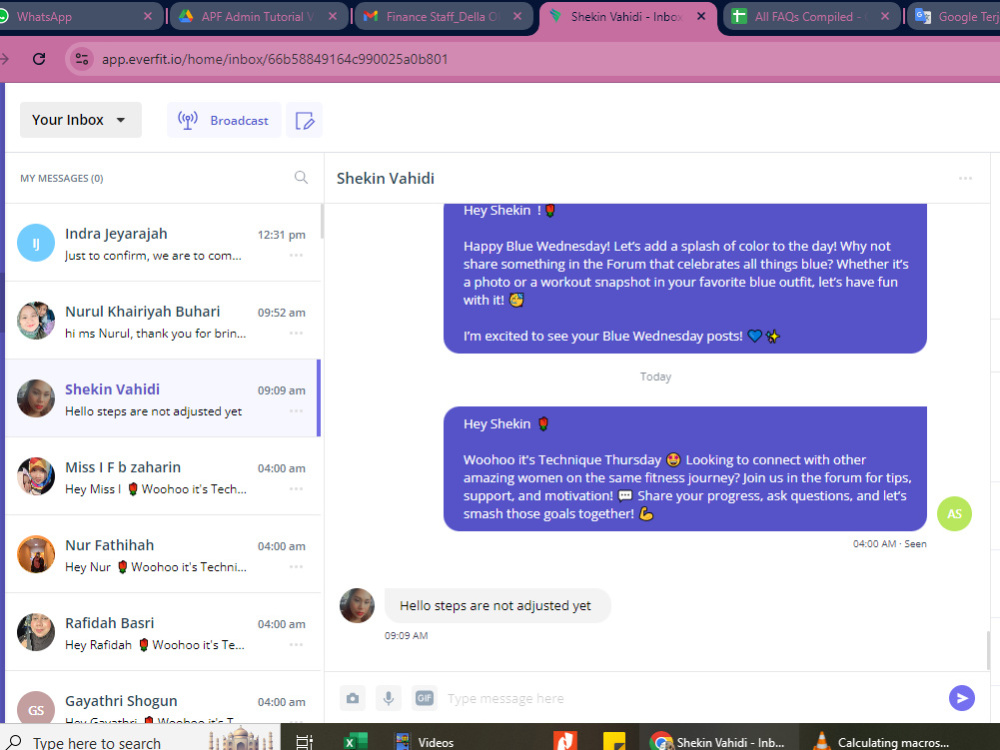Search messages with the magnifier icon

pos(301,177)
